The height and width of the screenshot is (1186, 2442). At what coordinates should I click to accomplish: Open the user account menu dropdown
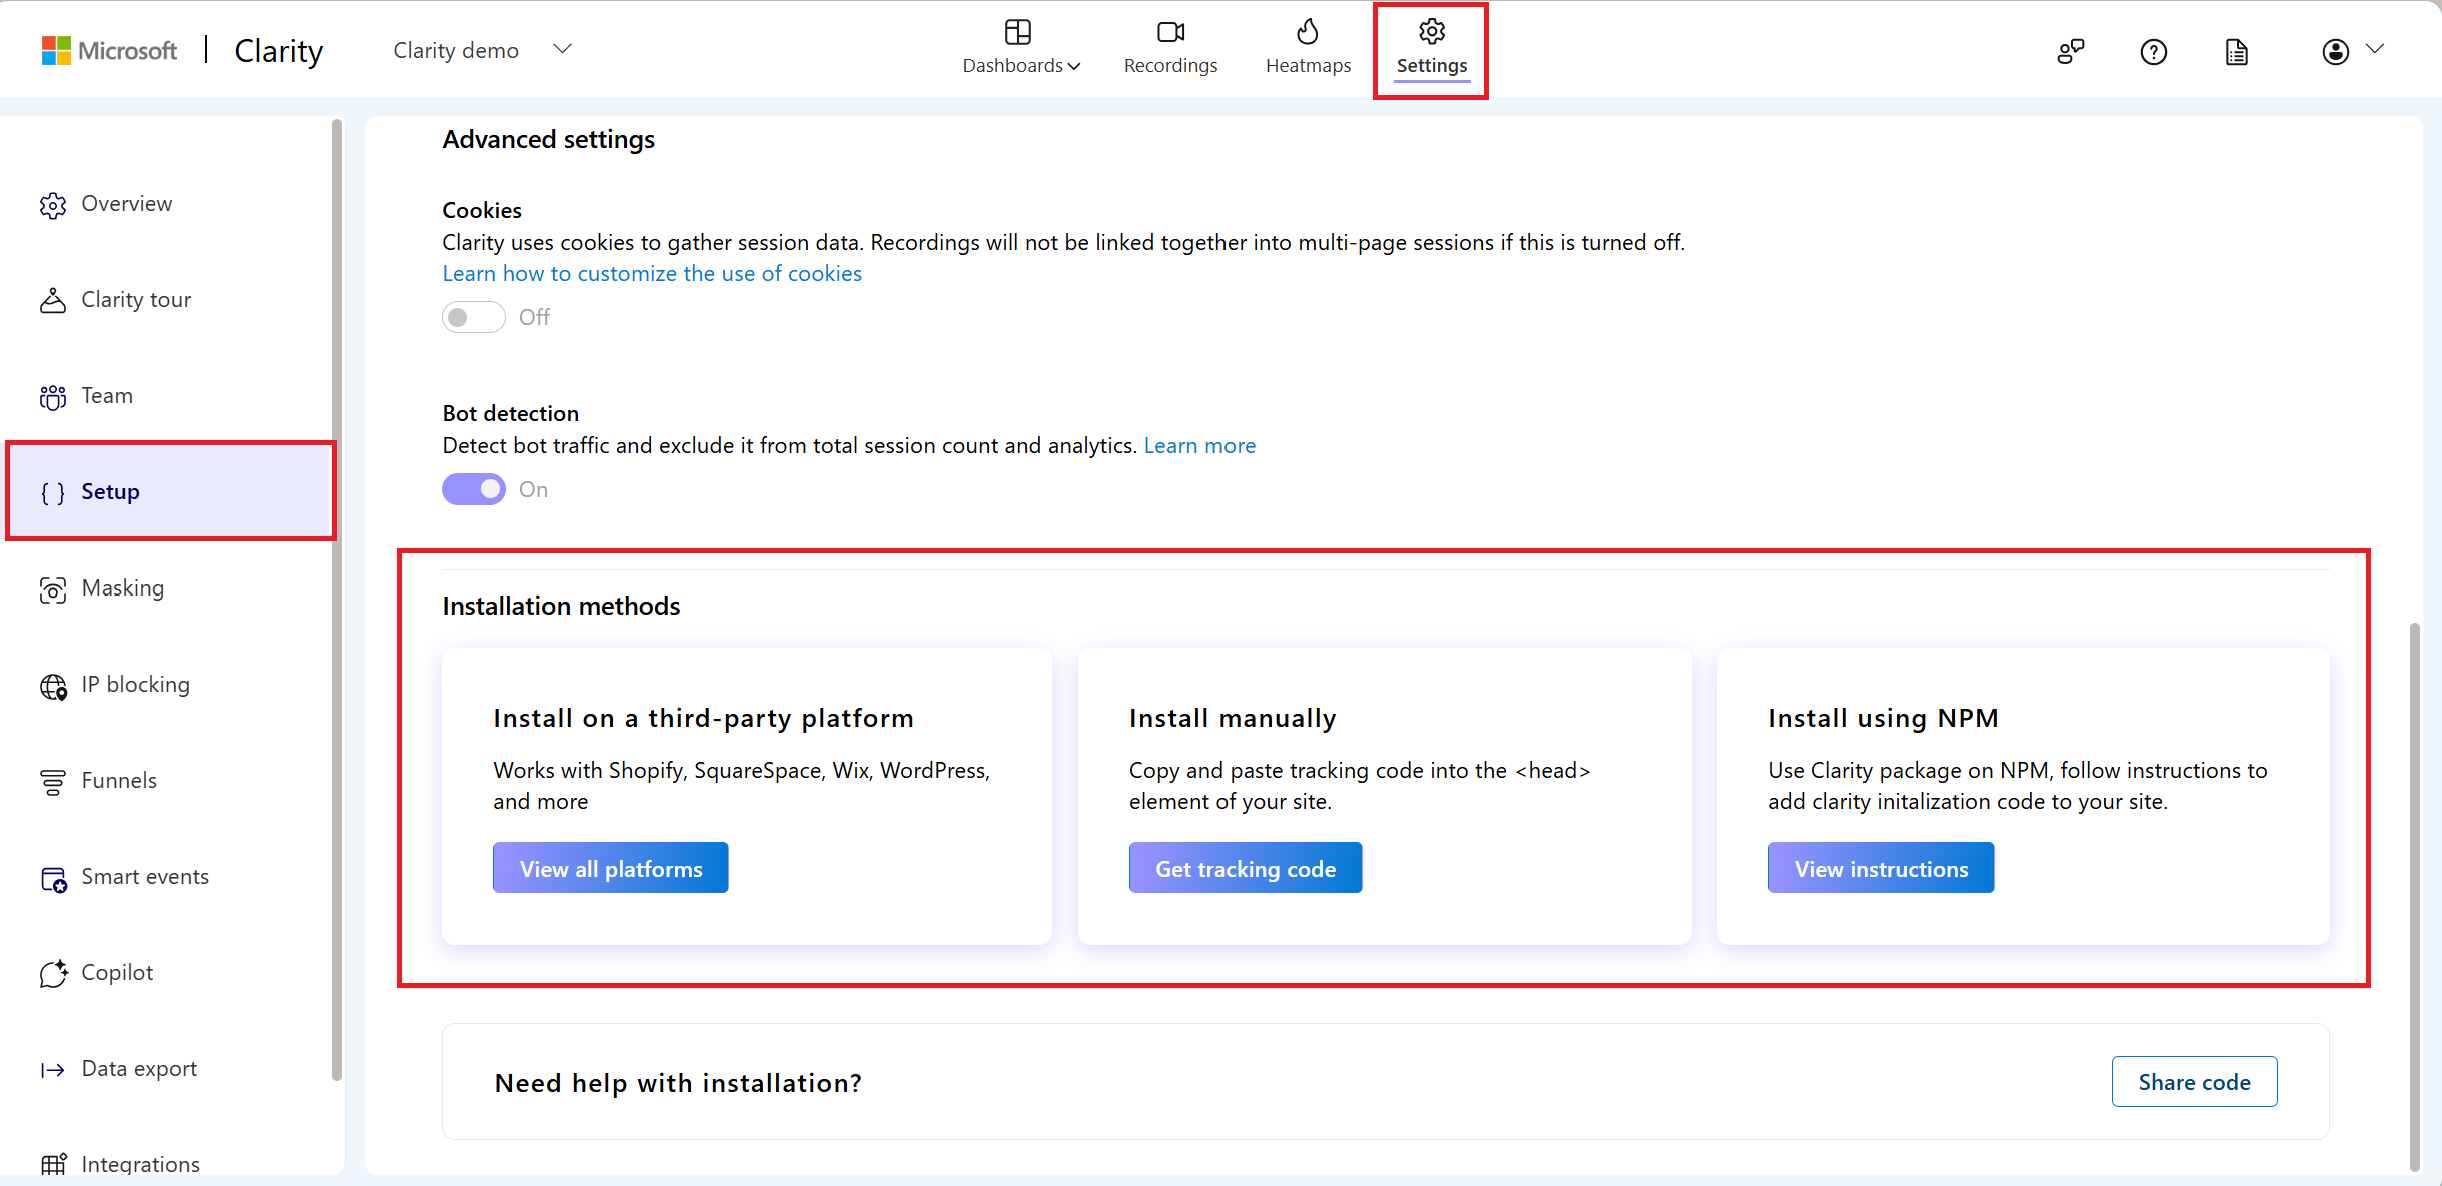(2352, 51)
